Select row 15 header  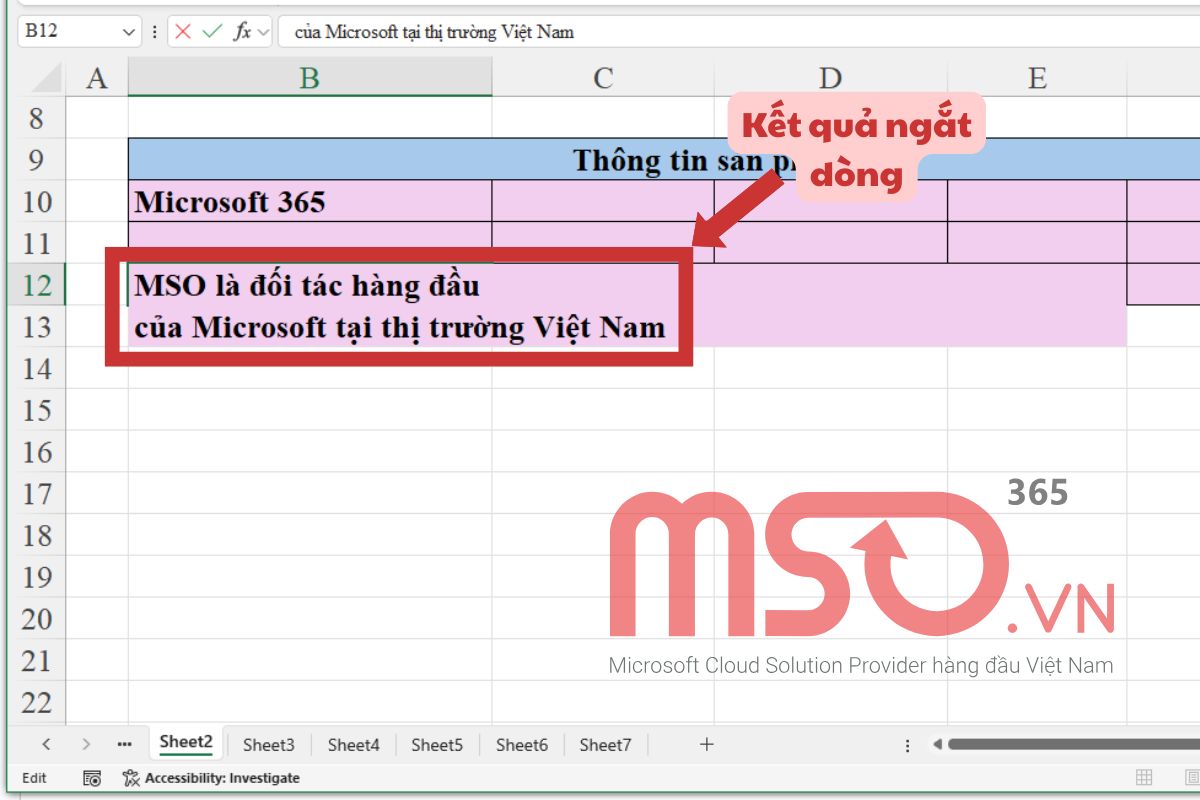point(37,410)
